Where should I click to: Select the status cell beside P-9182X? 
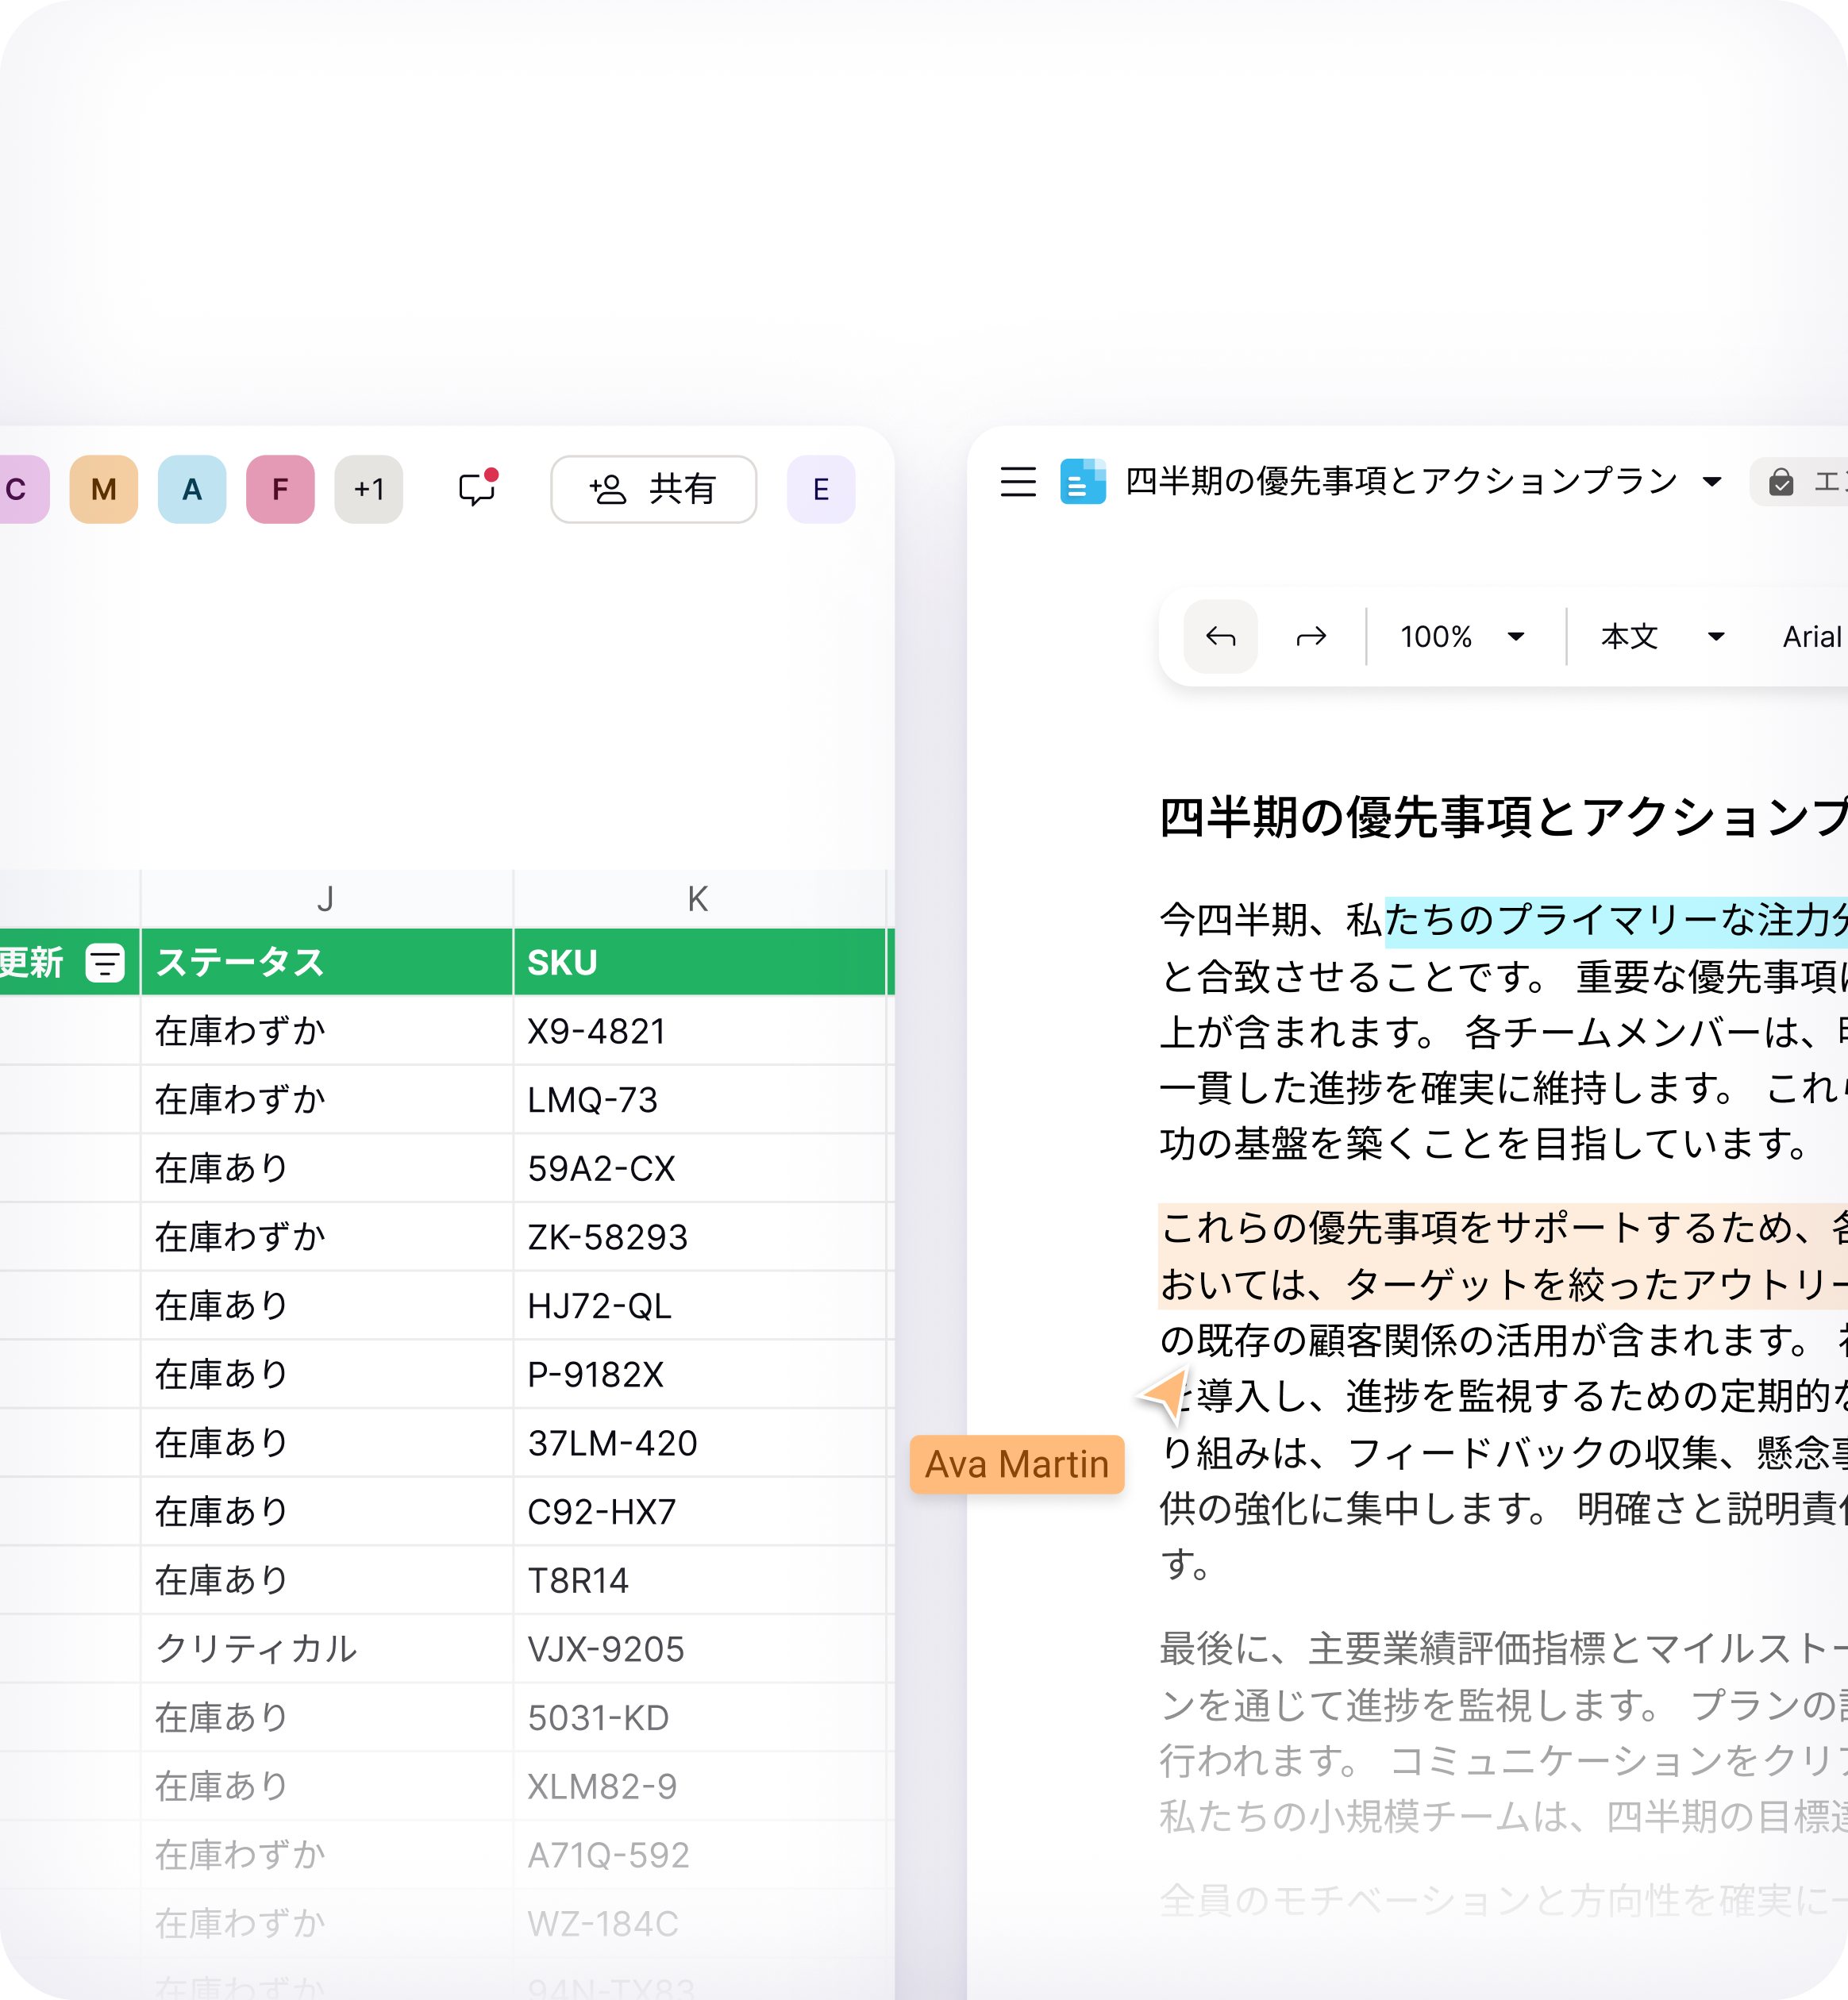coord(326,1374)
